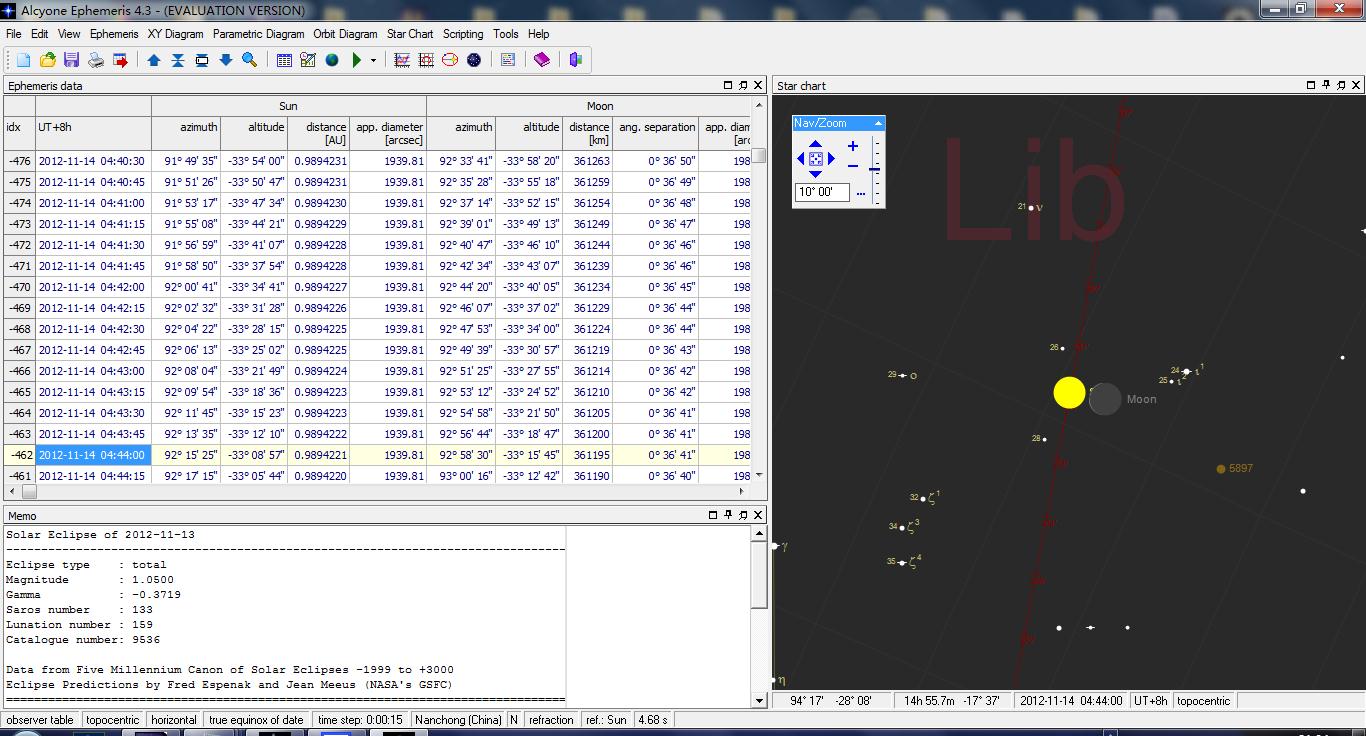Click the yellow Sun disc in star chart
This screenshot has width=1366, height=736.
[1069, 393]
